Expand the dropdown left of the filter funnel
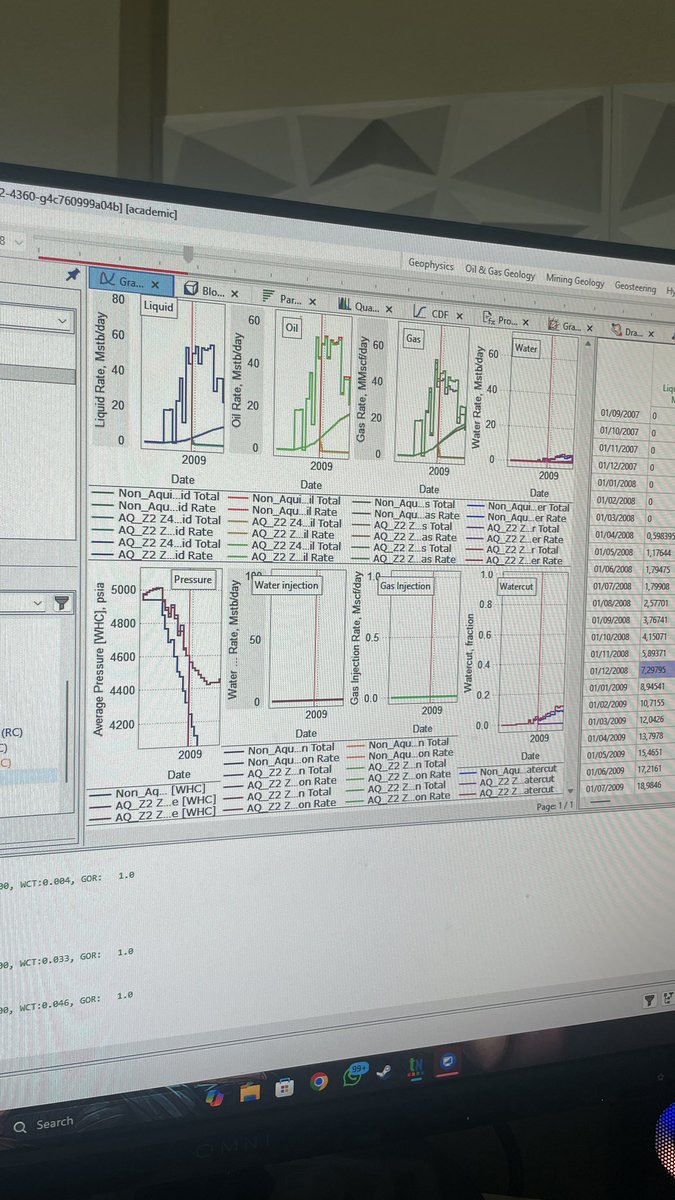 38,603
